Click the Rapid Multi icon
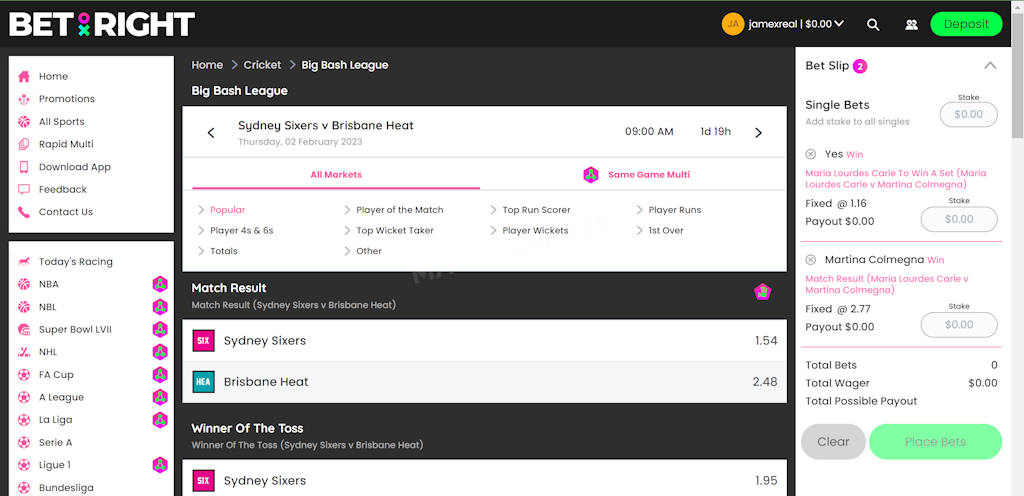 (x=24, y=144)
